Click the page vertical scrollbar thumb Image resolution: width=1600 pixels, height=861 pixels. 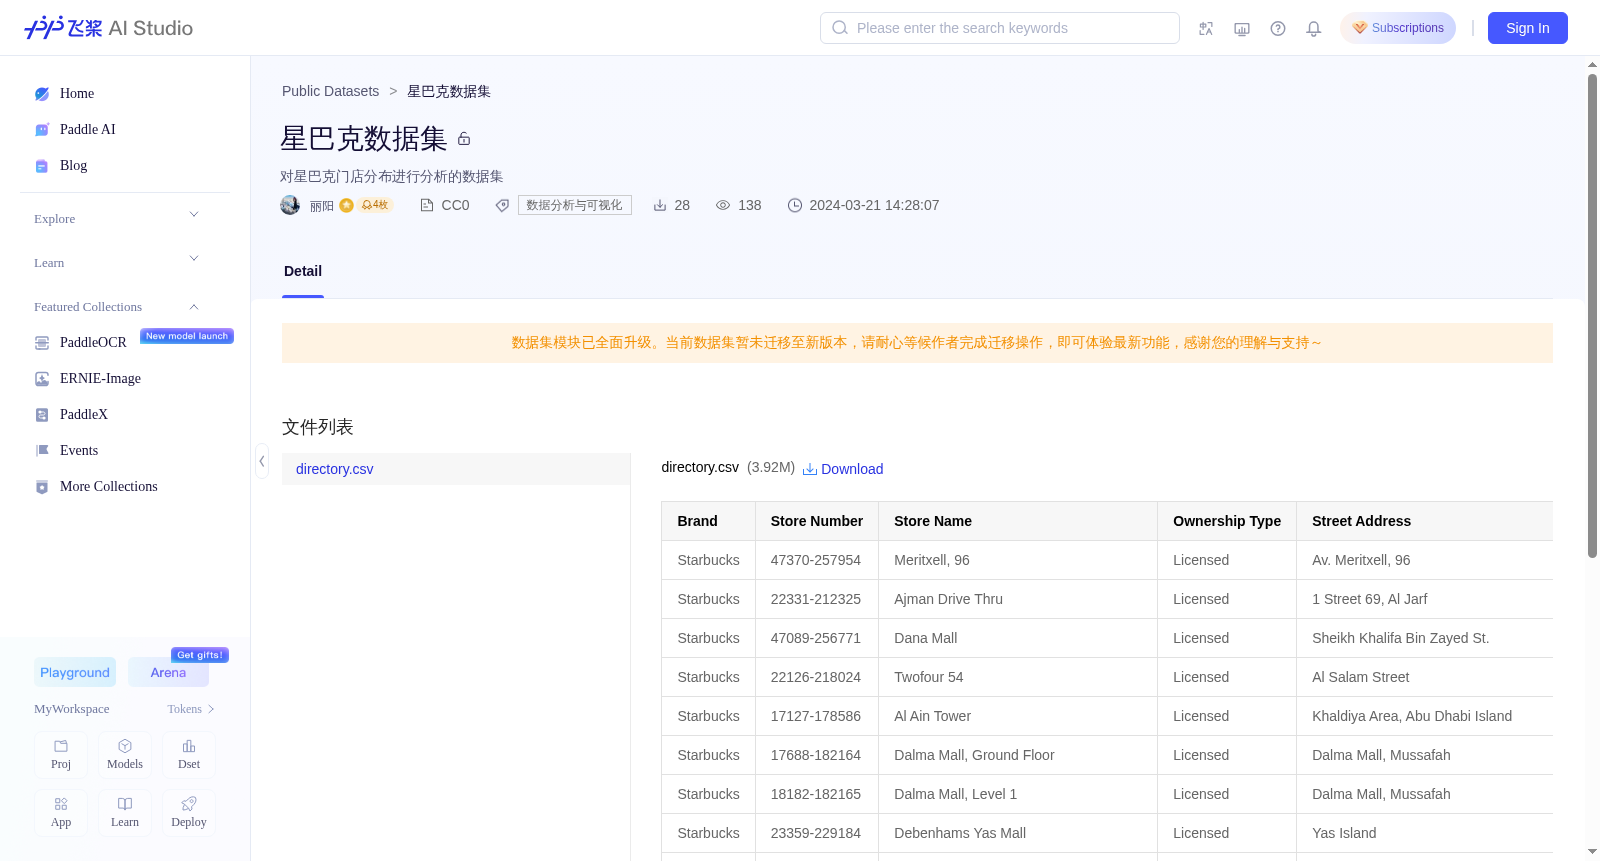pyautogui.click(x=1592, y=315)
